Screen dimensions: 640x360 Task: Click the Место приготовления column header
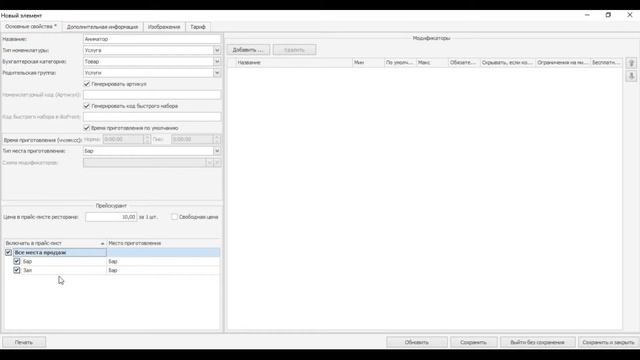(163, 243)
